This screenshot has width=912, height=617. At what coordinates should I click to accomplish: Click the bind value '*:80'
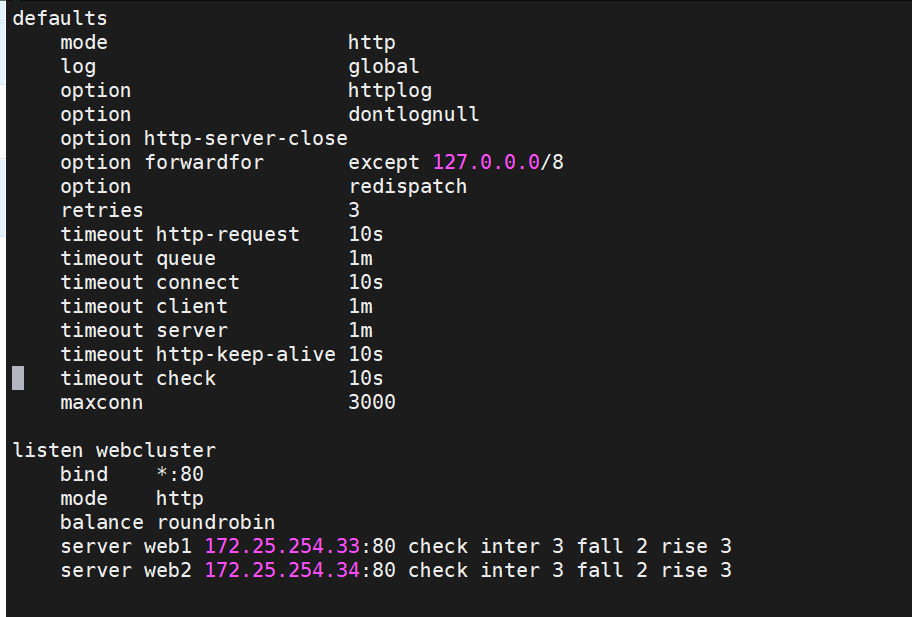[180, 474]
